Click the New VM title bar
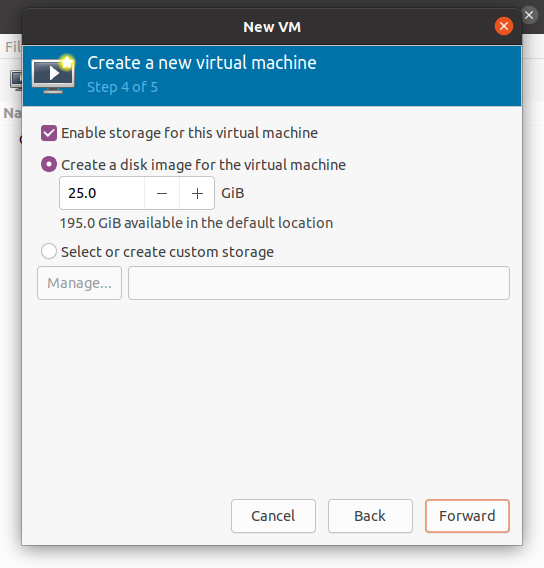544x568 pixels. (272, 27)
